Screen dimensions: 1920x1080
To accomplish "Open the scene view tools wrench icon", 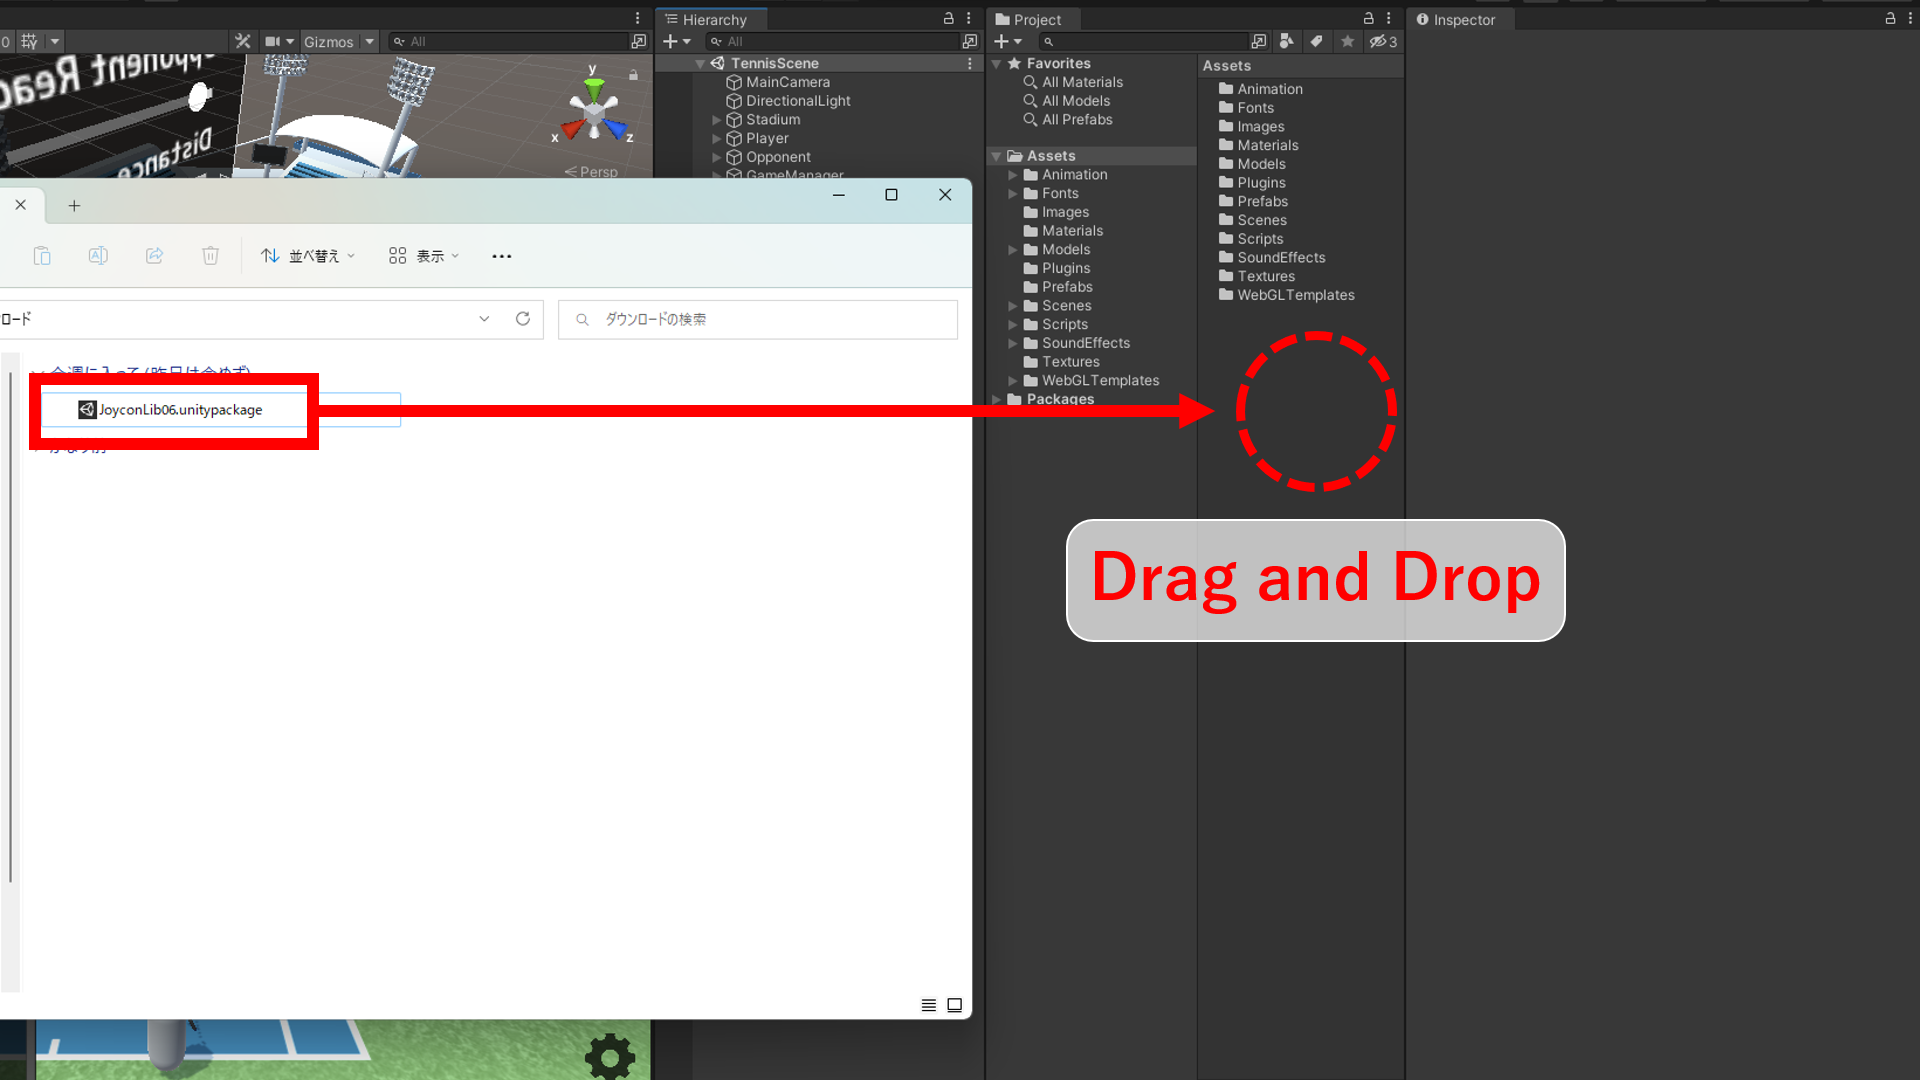I will [242, 41].
